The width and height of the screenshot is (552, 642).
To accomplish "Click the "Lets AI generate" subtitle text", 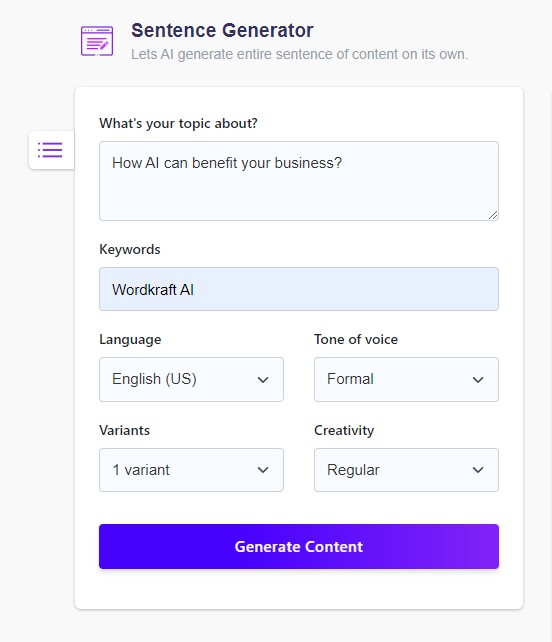I will (299, 54).
